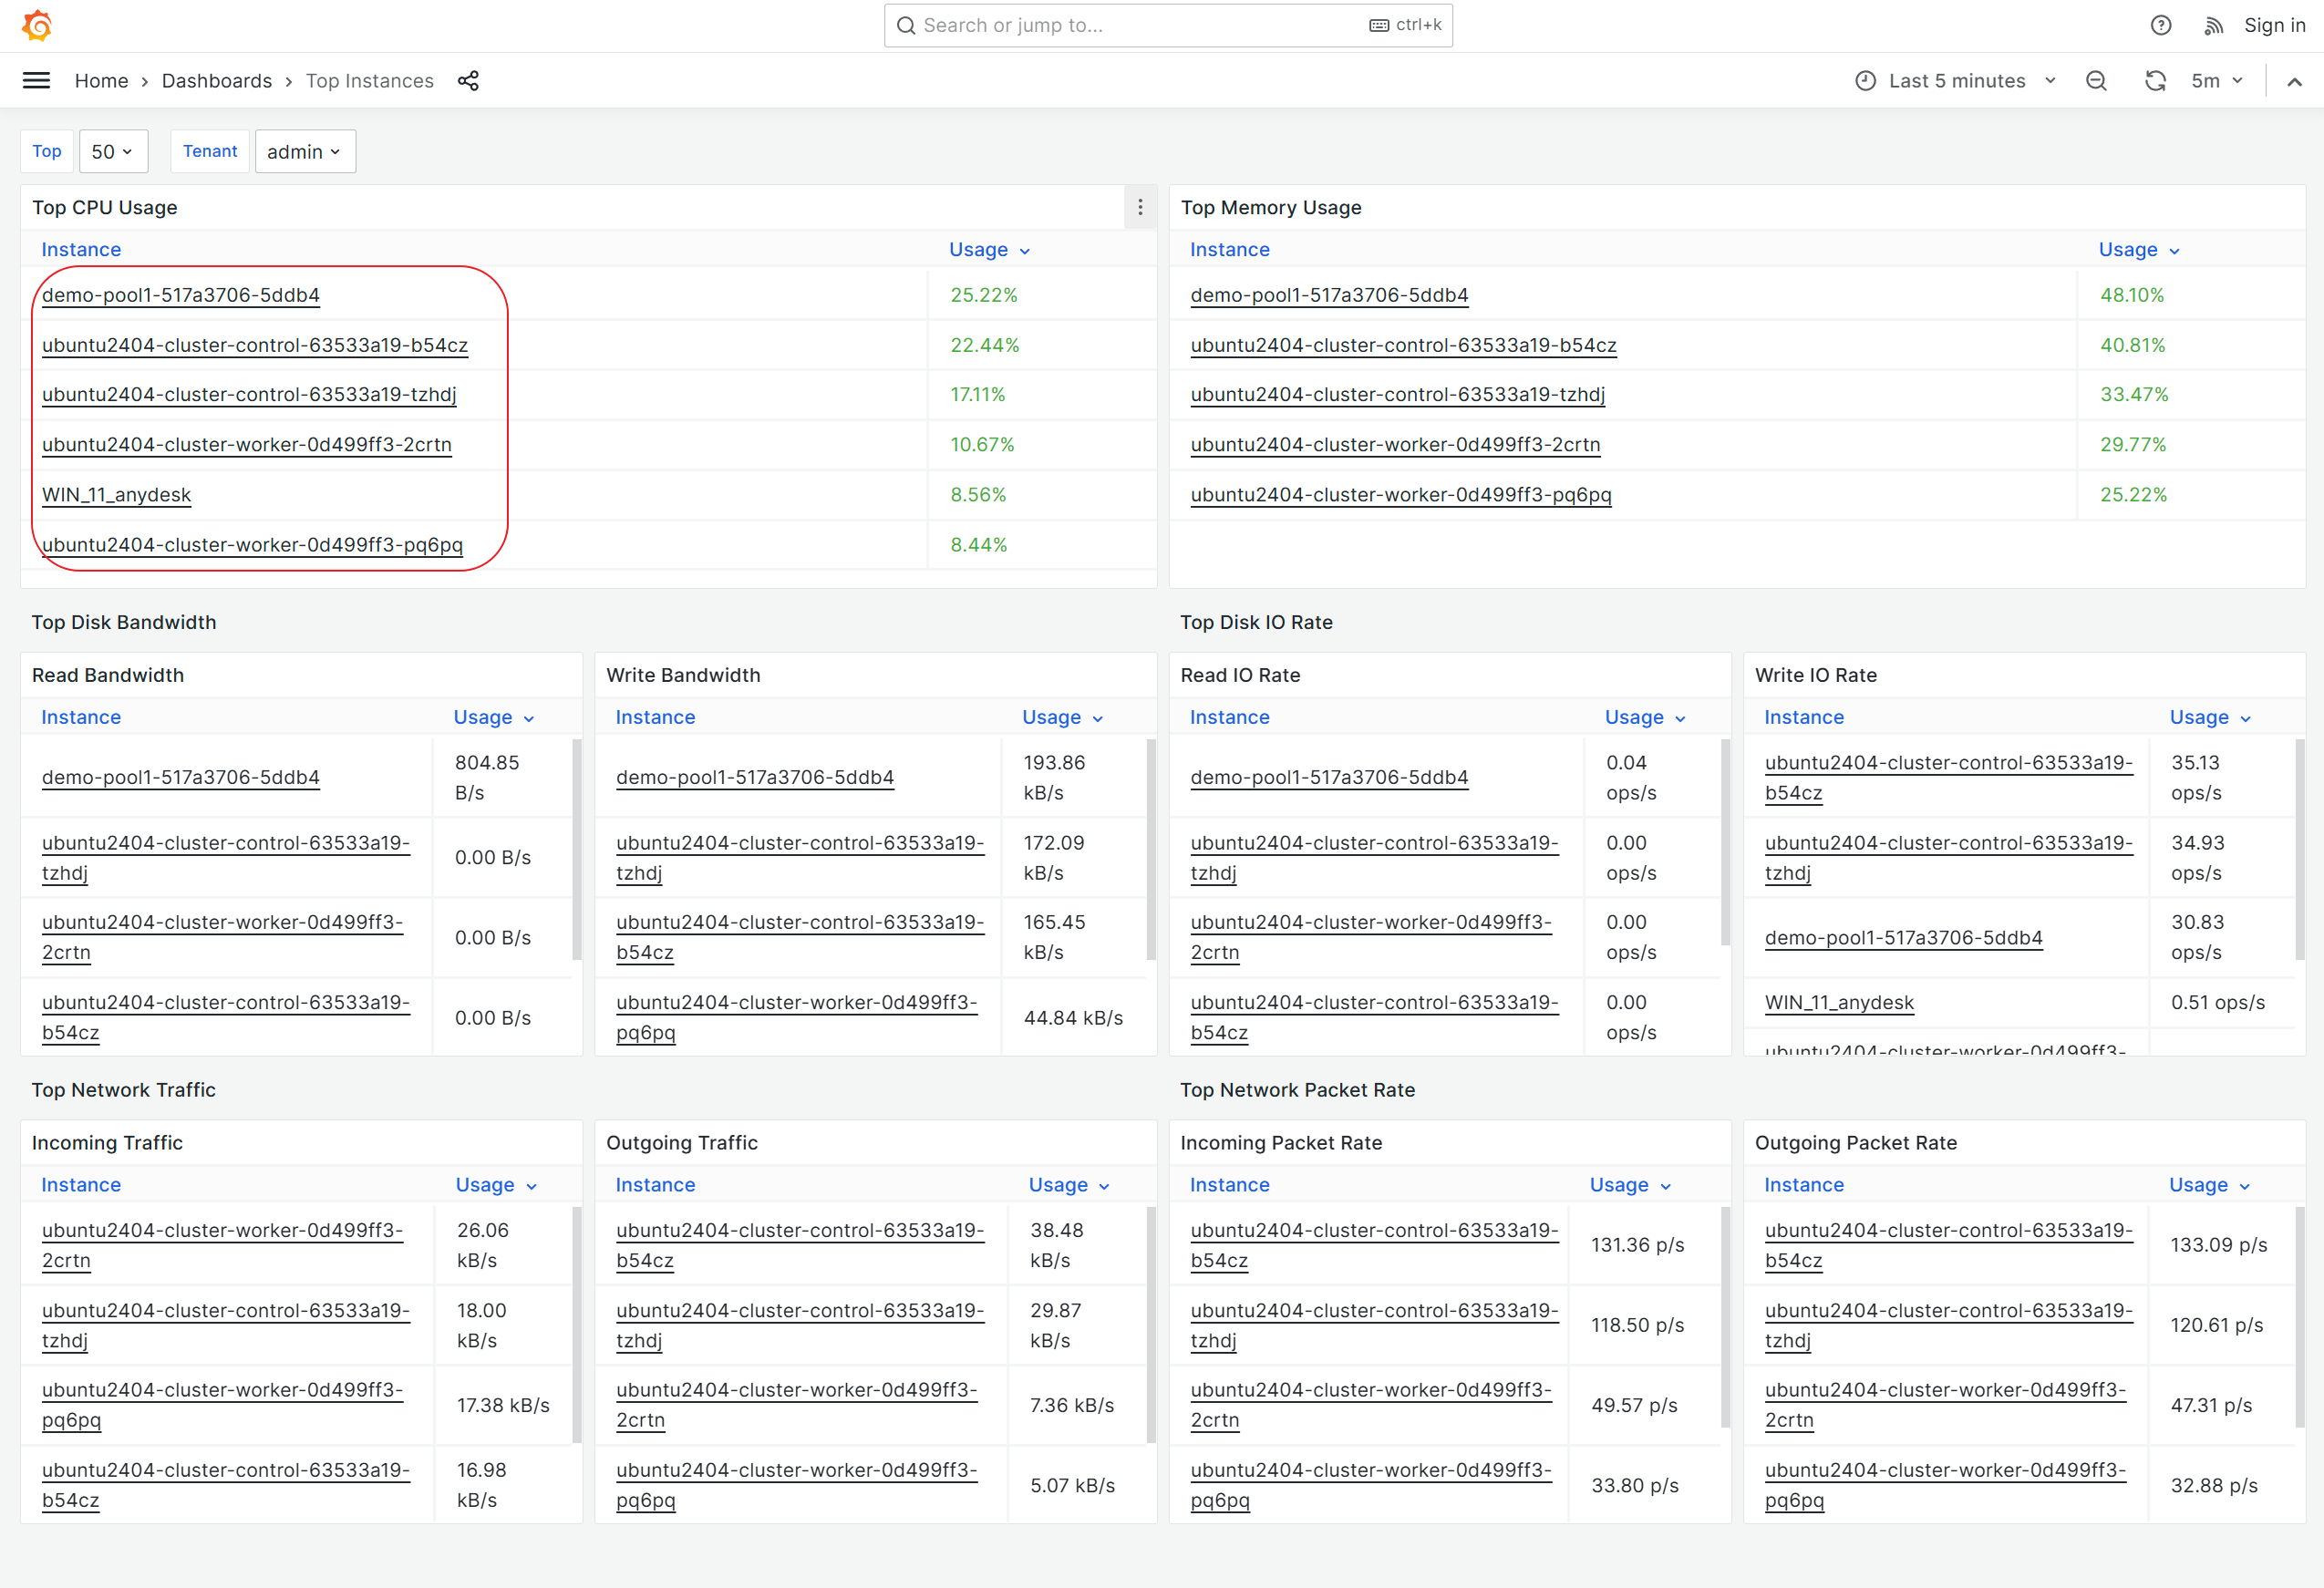This screenshot has height=1588, width=2324.
Task: Click the Tenant variable label
Action: click(x=210, y=151)
